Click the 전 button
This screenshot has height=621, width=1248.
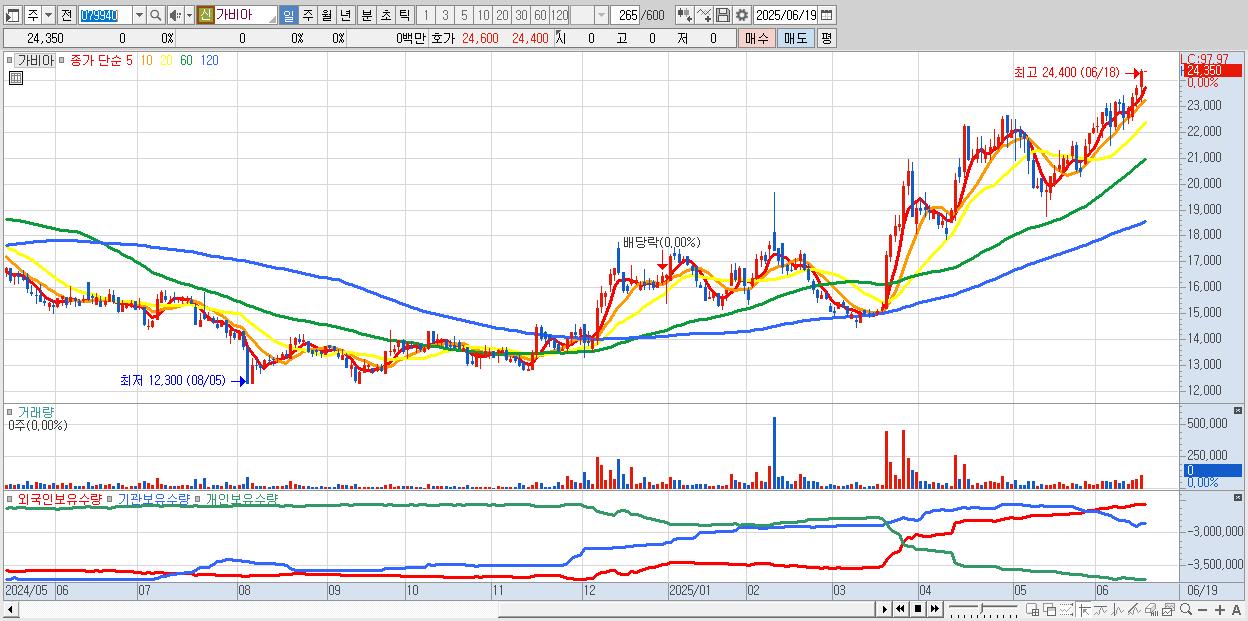click(67, 15)
